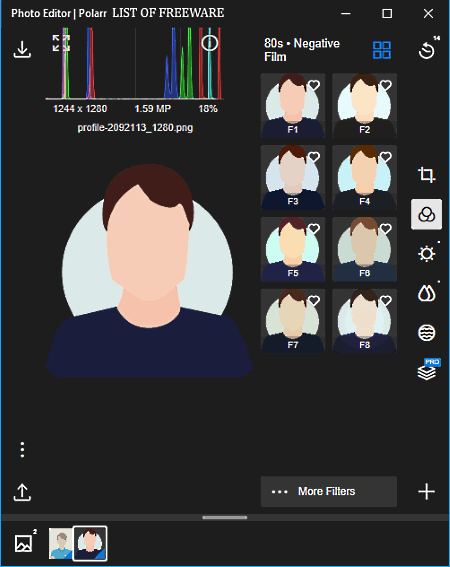Click the 18% zoom value
This screenshot has width=450, height=567.
point(208,109)
